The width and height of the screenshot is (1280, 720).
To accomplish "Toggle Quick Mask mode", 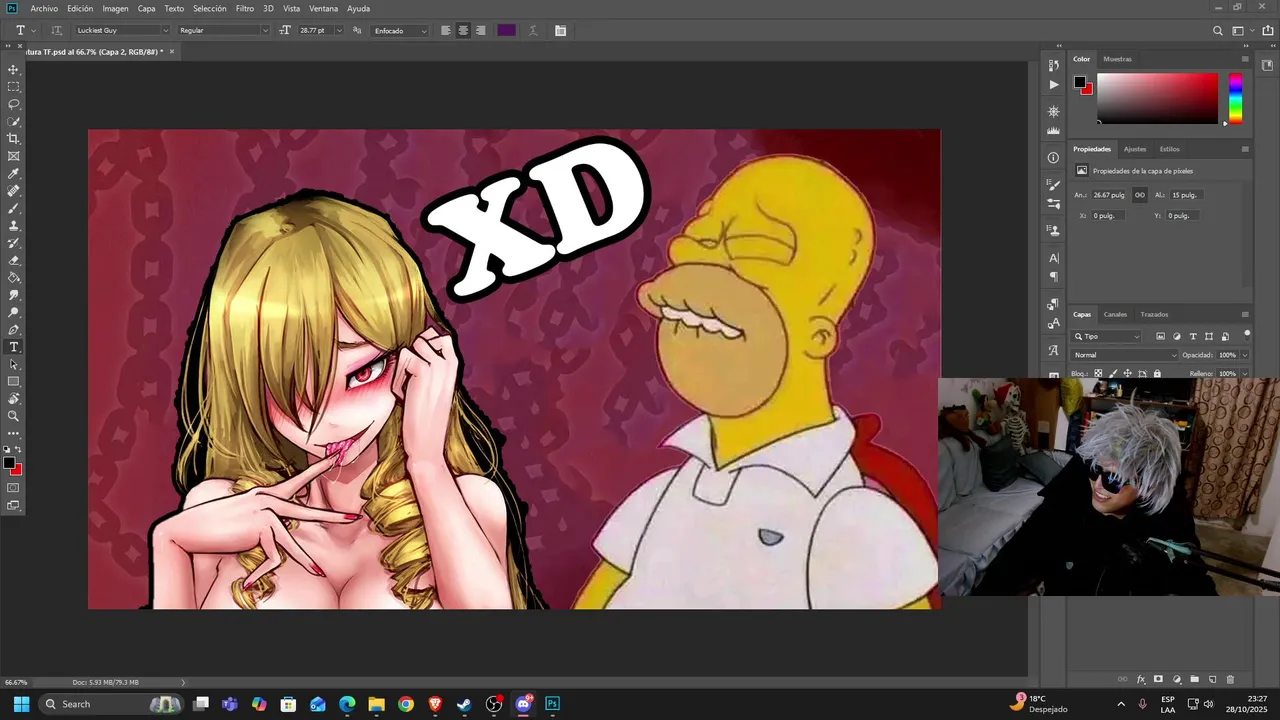I will [x=14, y=488].
